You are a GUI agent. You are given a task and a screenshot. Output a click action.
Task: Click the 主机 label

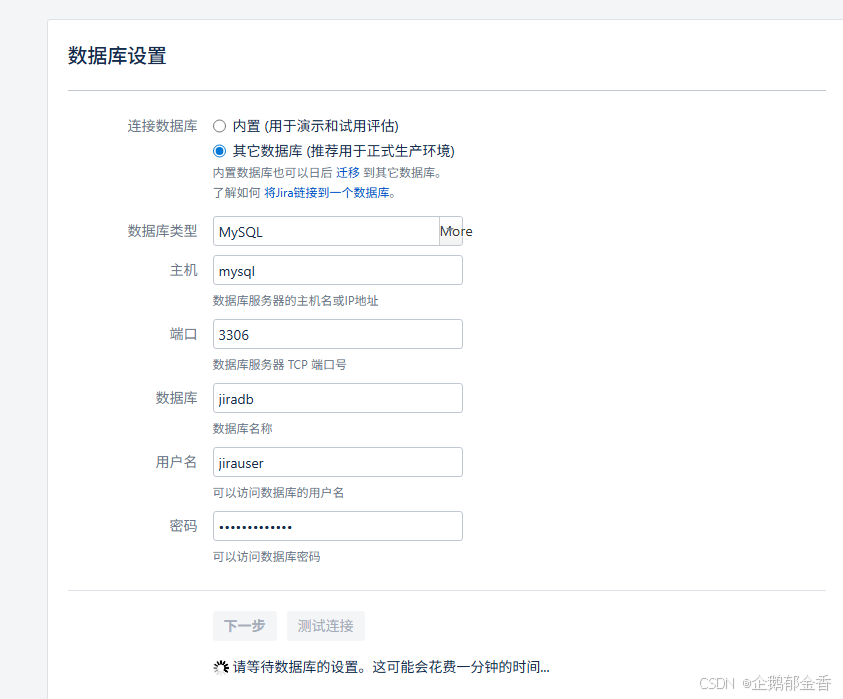tap(184, 270)
